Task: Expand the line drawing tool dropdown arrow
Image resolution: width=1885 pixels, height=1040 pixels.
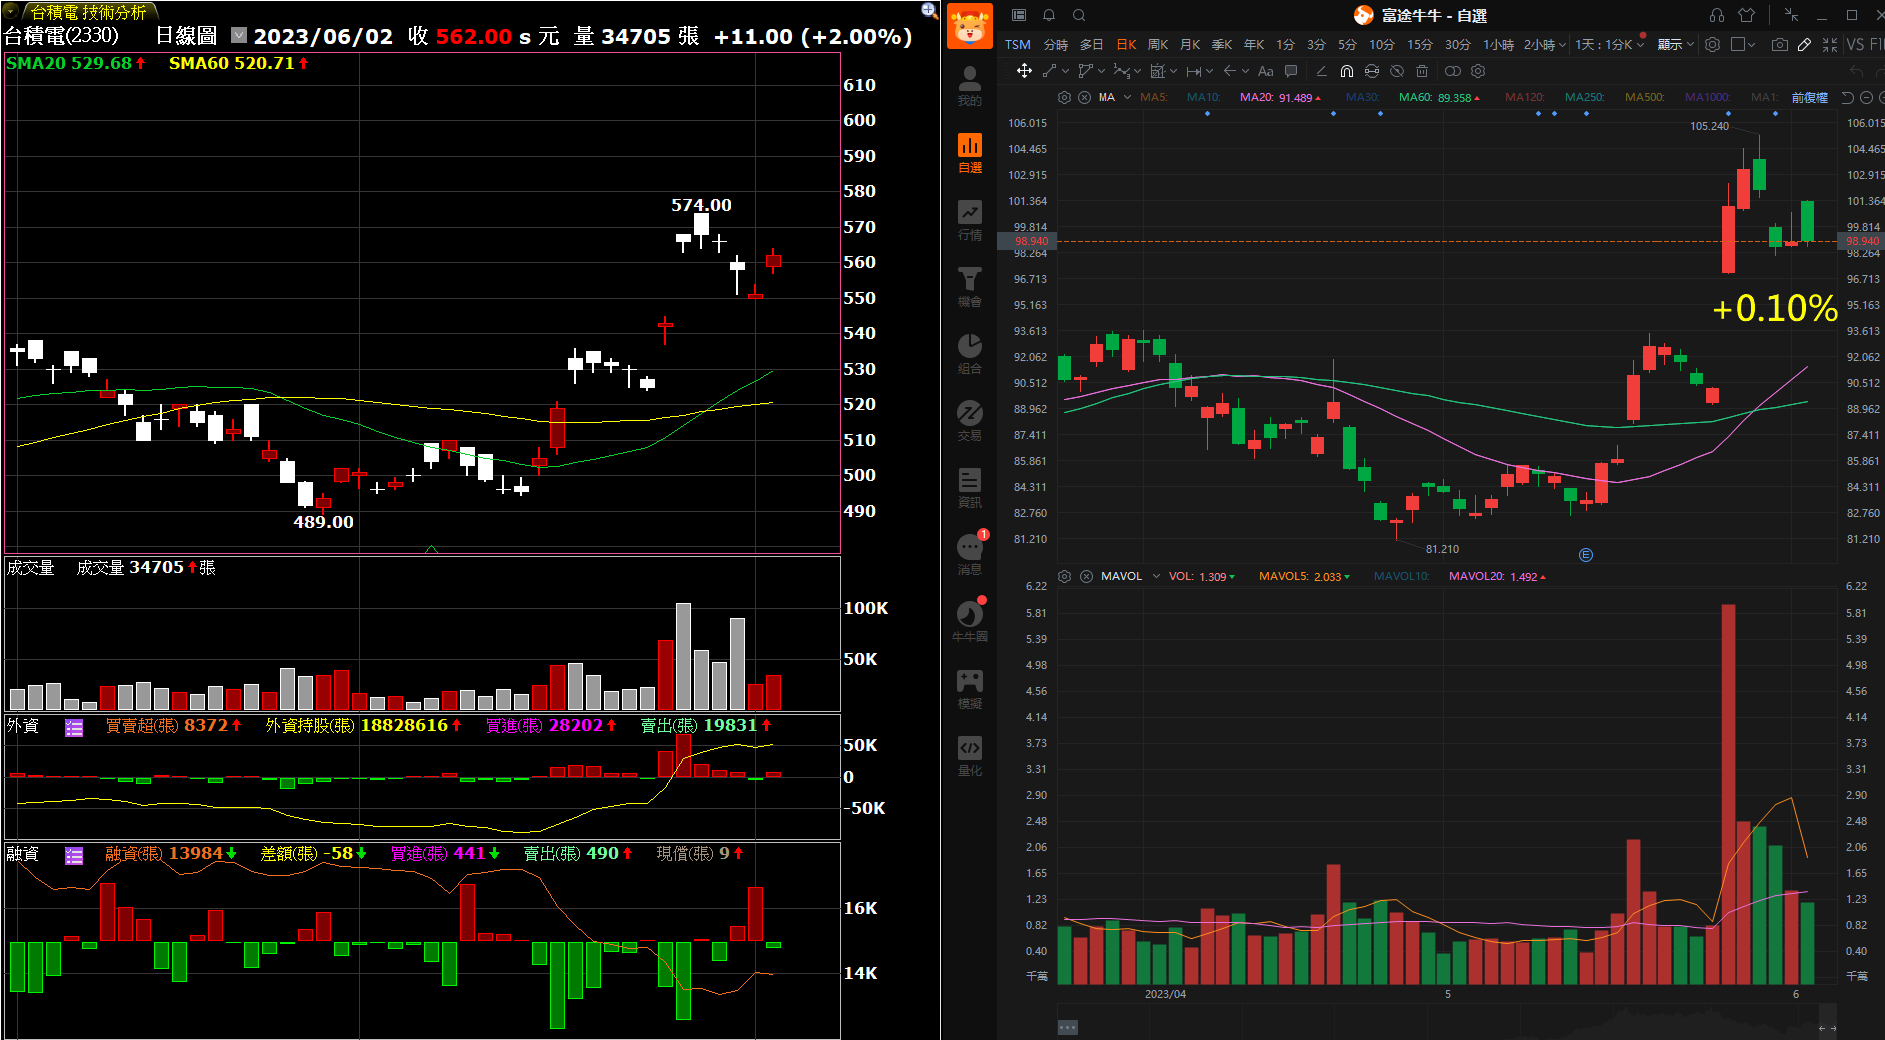Action: point(1066,71)
